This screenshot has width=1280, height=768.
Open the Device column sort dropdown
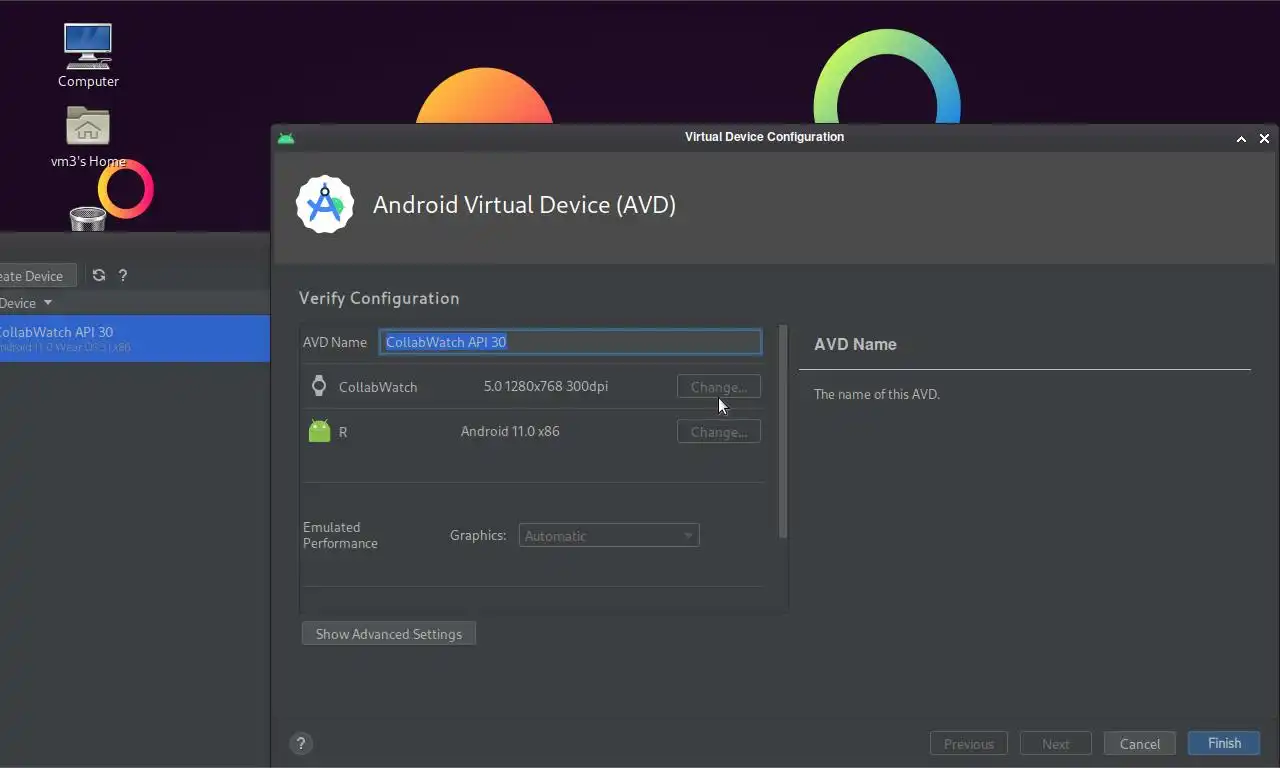click(47, 303)
